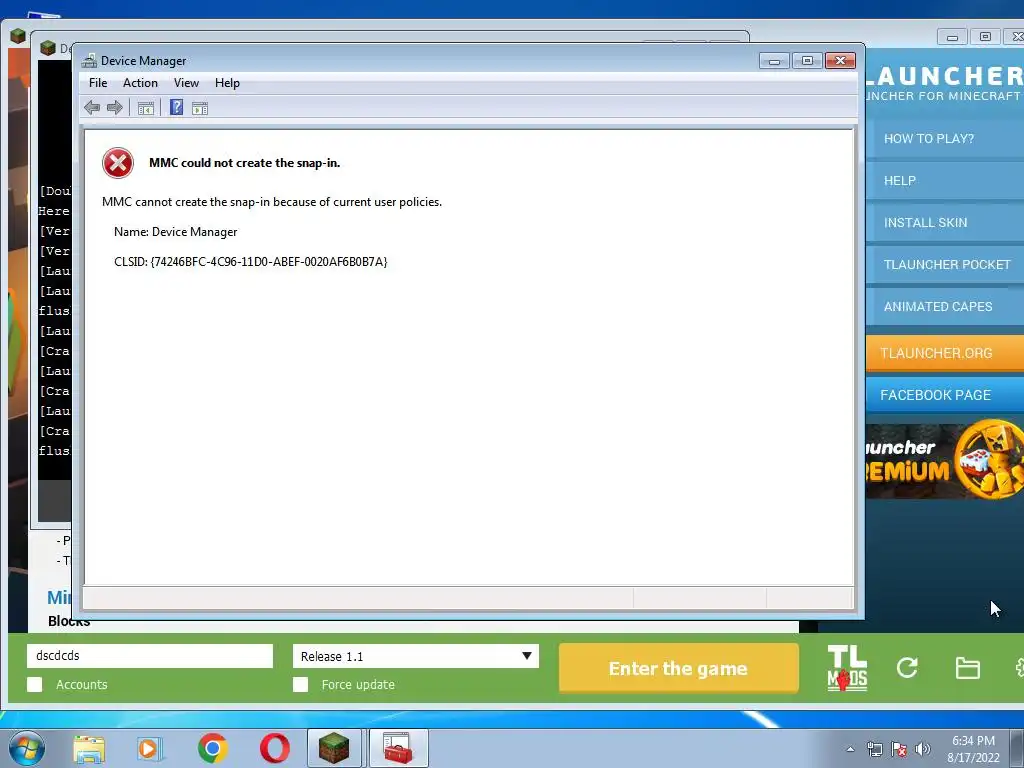Viewport: 1024px width, 768px height.
Task: Open Windows Explorer from the taskbar
Action: coord(89,749)
